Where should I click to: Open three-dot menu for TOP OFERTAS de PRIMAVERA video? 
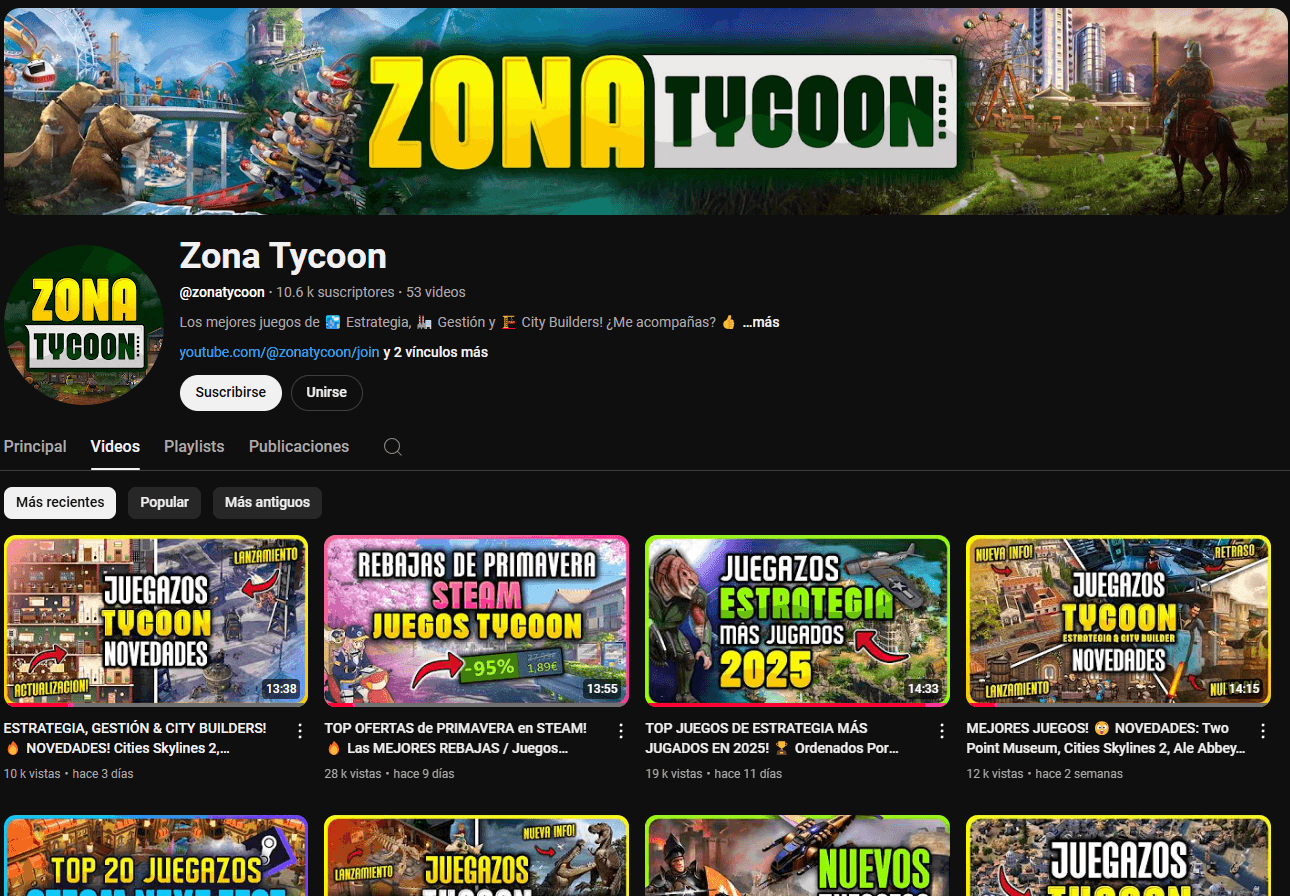pyautogui.click(x=621, y=731)
